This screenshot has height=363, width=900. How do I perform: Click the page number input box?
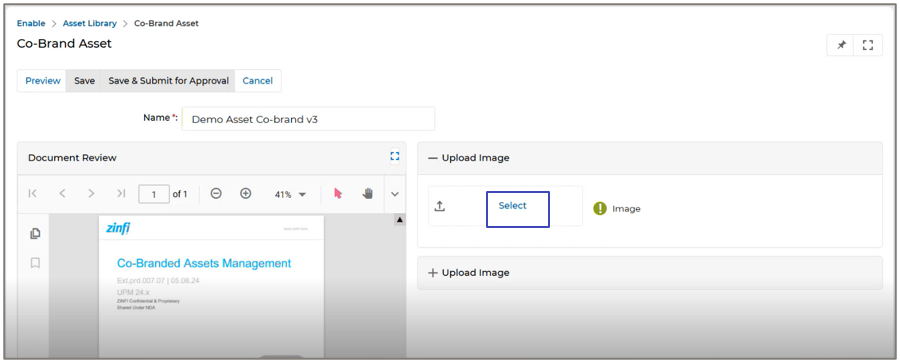154,194
